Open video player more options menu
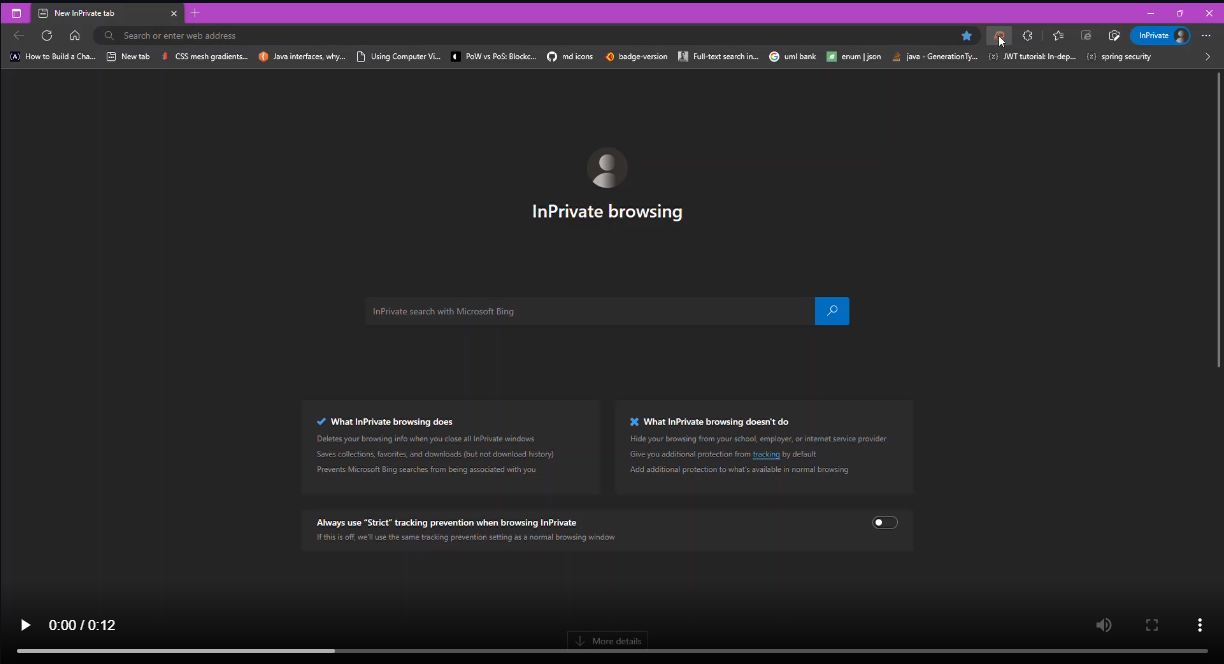The image size is (1224, 664). pos(1200,625)
